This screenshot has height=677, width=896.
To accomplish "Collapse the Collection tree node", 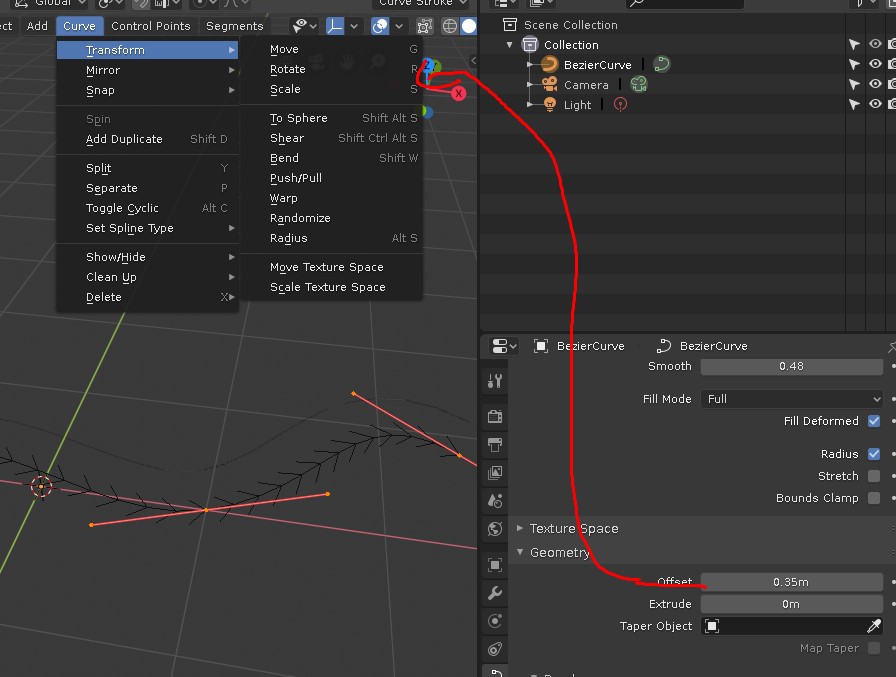I will coord(510,45).
